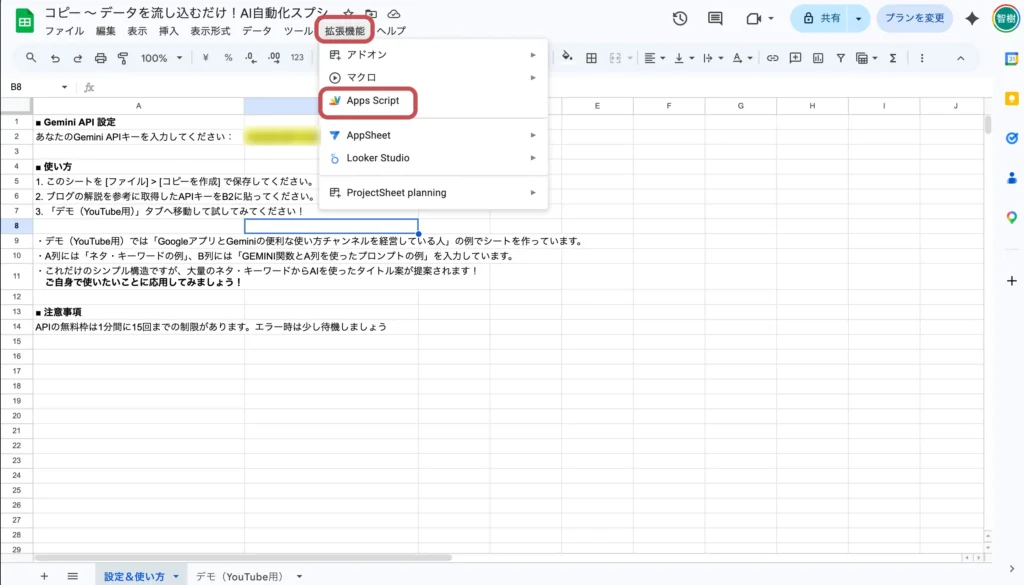Viewport: 1024px width, 585px height.
Task: Click the search menus magnifier icon
Action: click(x=31, y=58)
